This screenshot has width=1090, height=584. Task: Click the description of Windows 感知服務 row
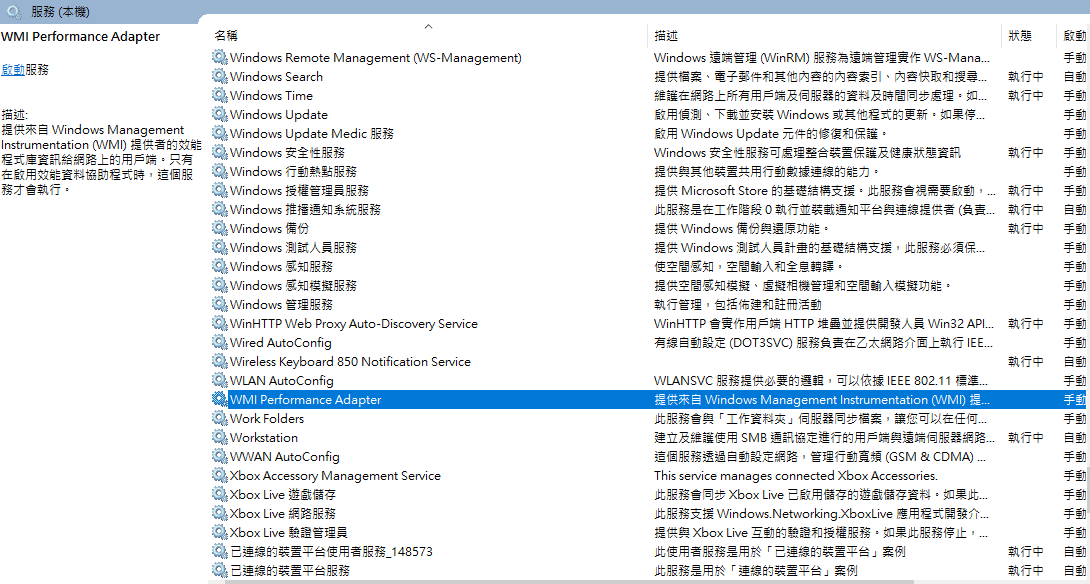tap(749, 267)
